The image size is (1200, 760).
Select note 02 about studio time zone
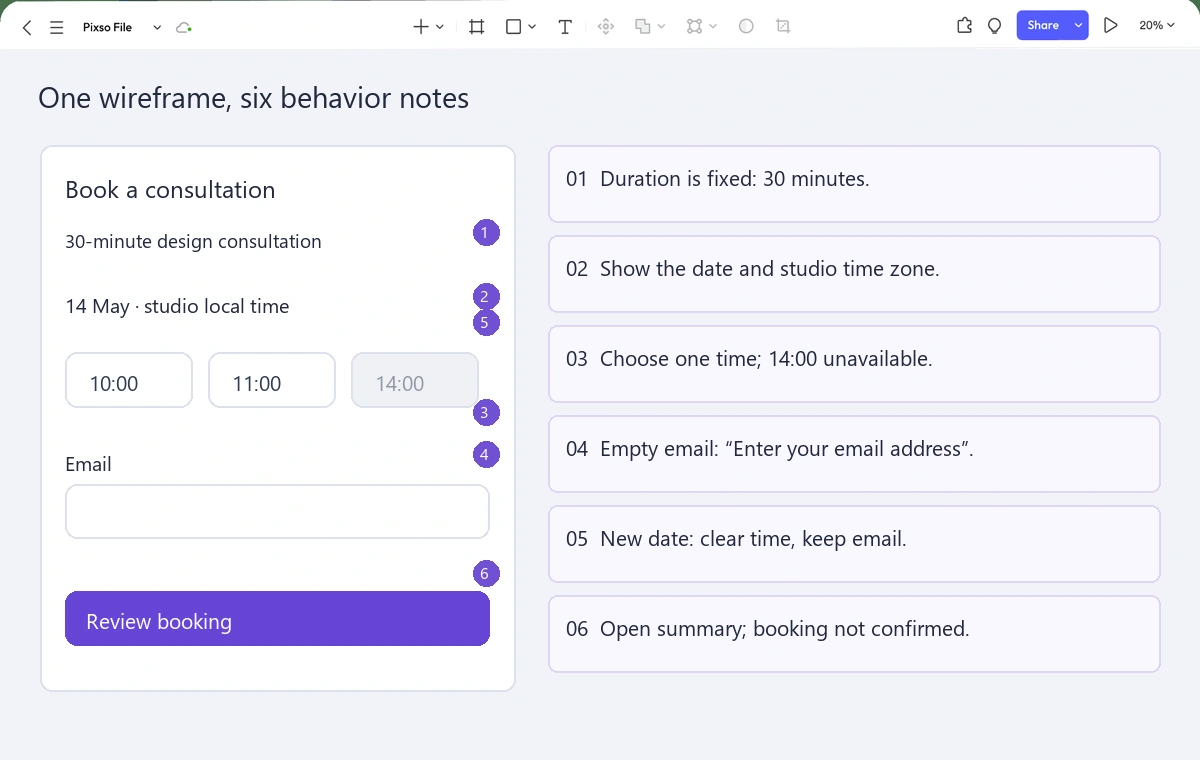(854, 274)
